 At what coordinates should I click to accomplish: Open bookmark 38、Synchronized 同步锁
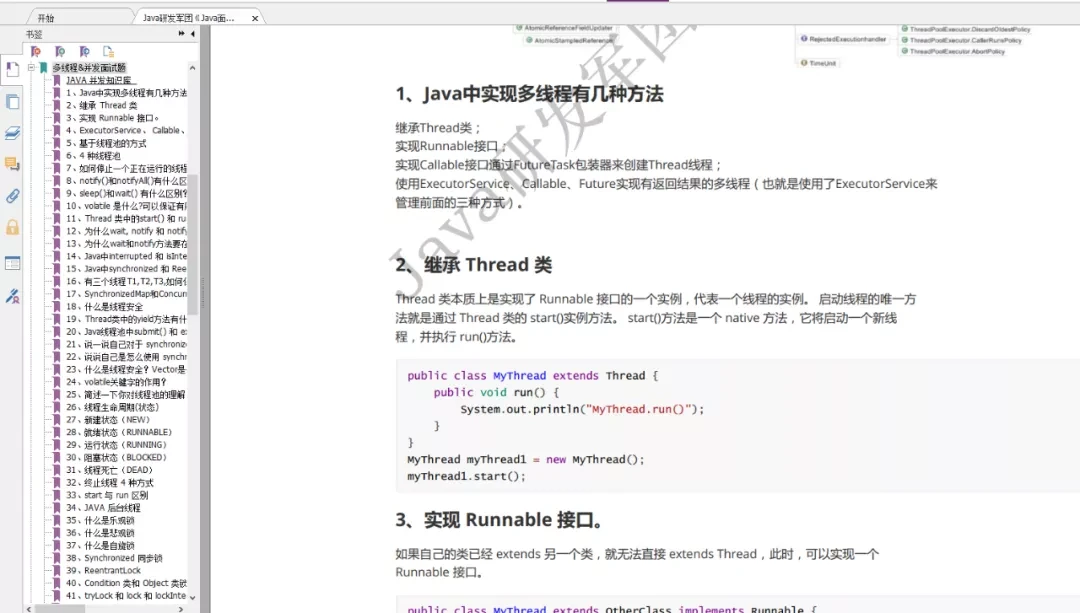pos(114,558)
